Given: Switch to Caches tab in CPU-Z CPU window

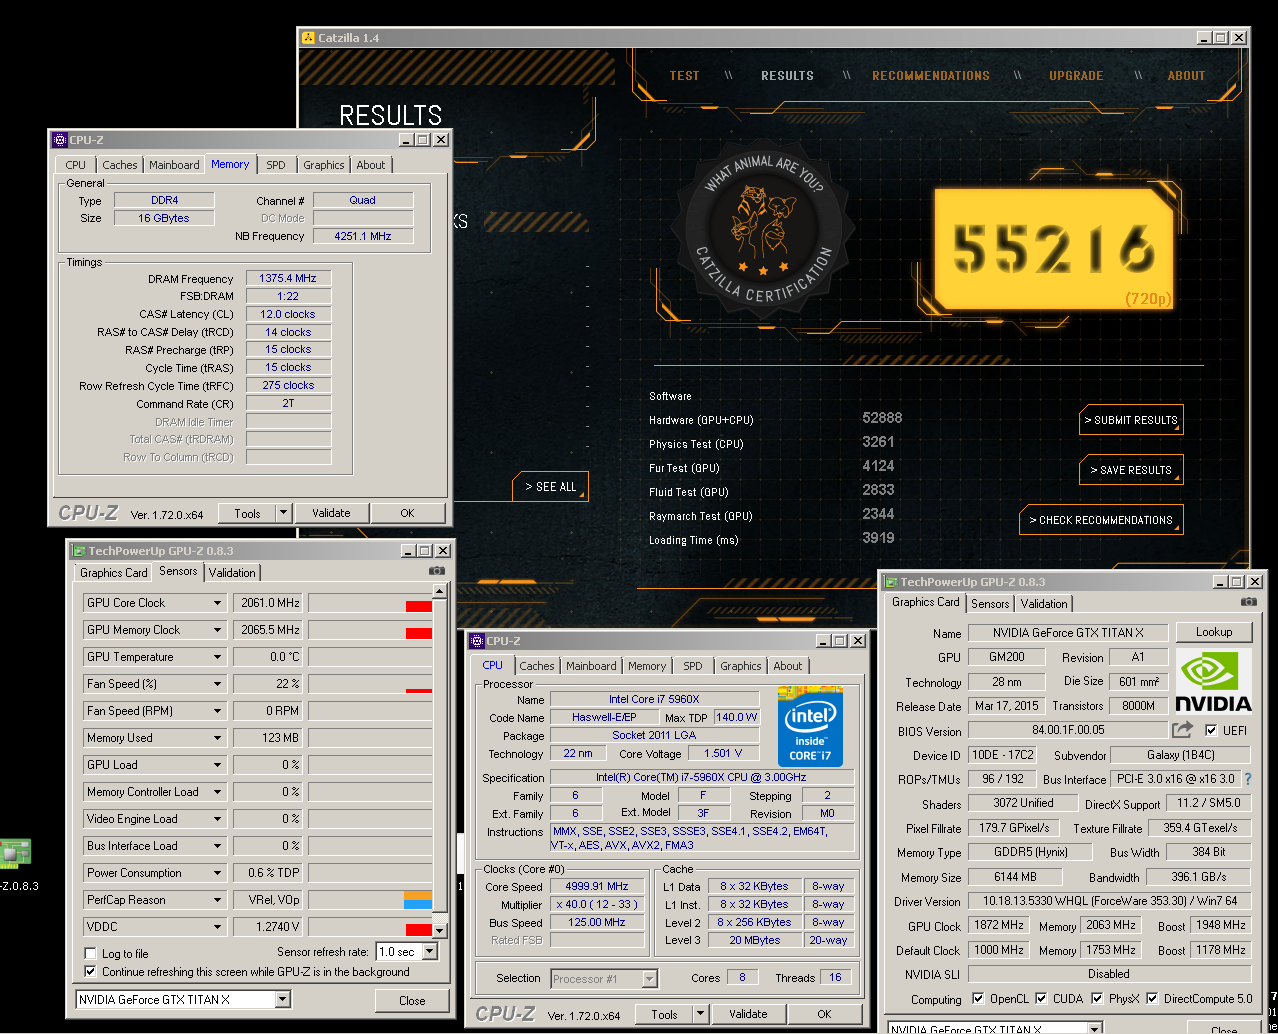Looking at the screenshot, I should [x=537, y=666].
